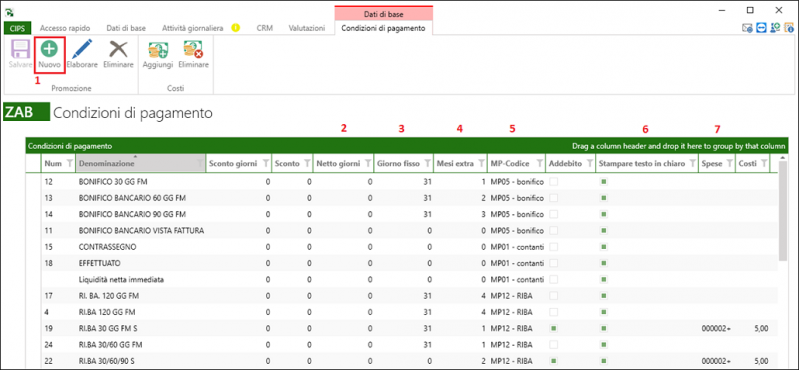Screen dimensions: 799x370
Task: Uncheck Addebito for RI.BA 30 GG FM S
Action: click(553, 328)
